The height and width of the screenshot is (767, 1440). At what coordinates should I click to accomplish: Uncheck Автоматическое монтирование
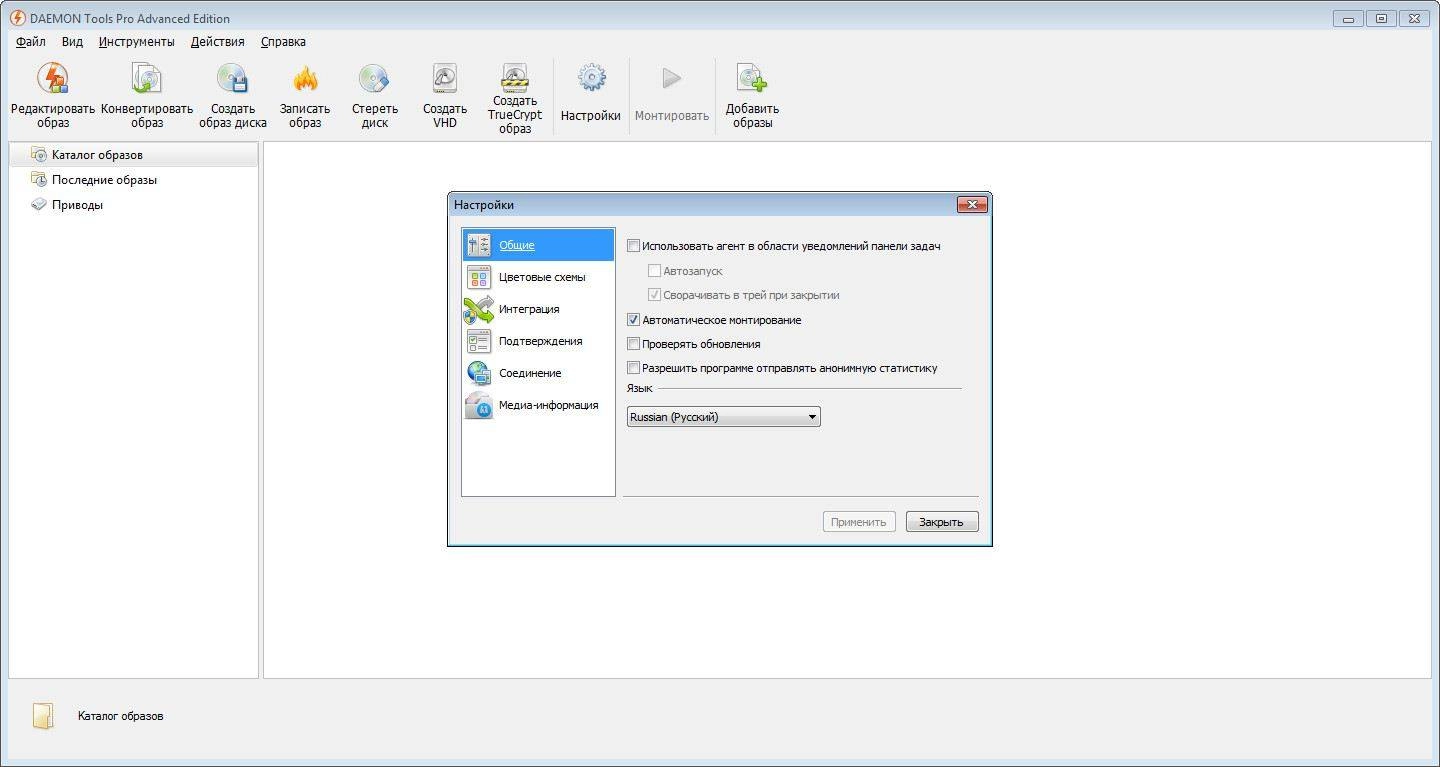[633, 320]
